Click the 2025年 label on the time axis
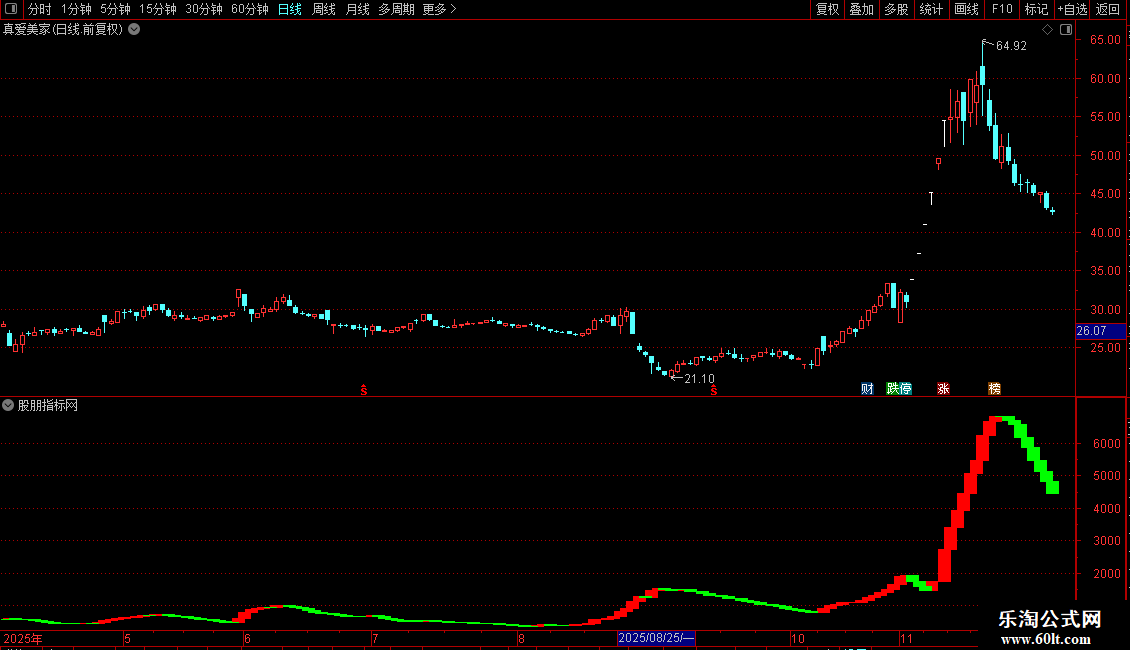 23,638
